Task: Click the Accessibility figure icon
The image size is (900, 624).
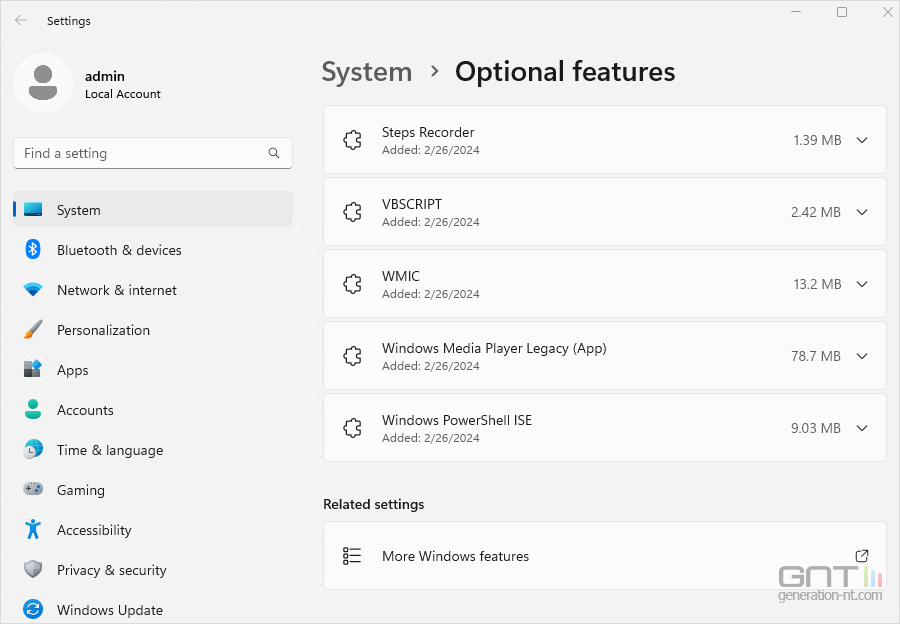Action: pos(33,530)
